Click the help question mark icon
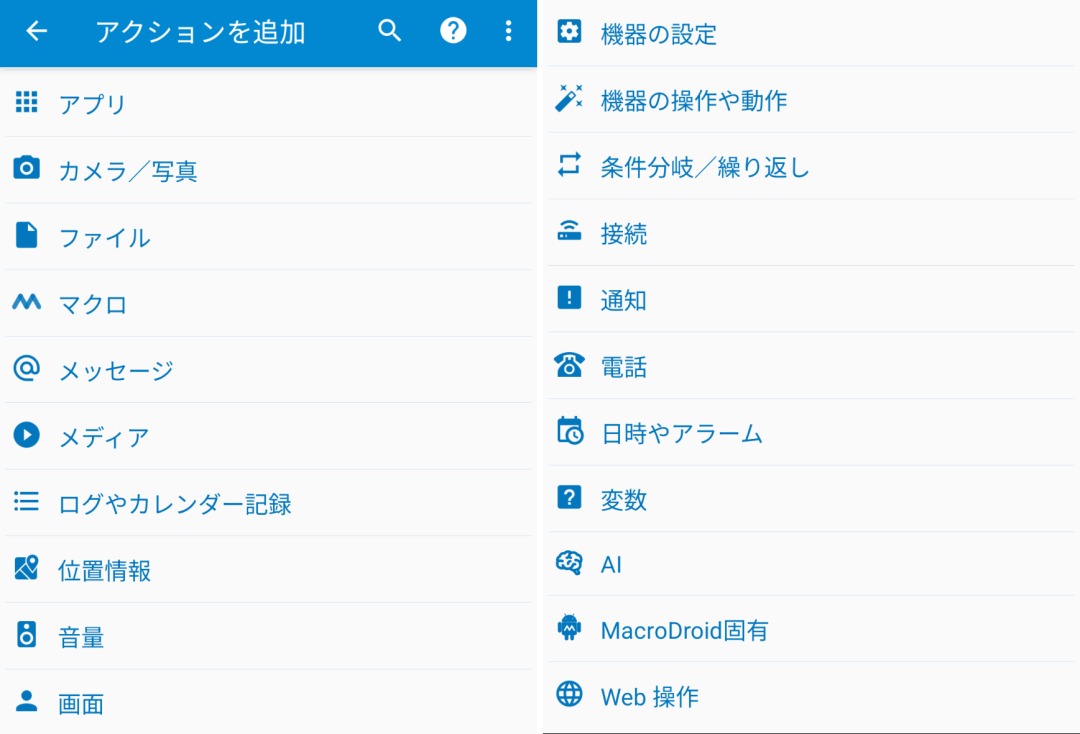 point(453,31)
